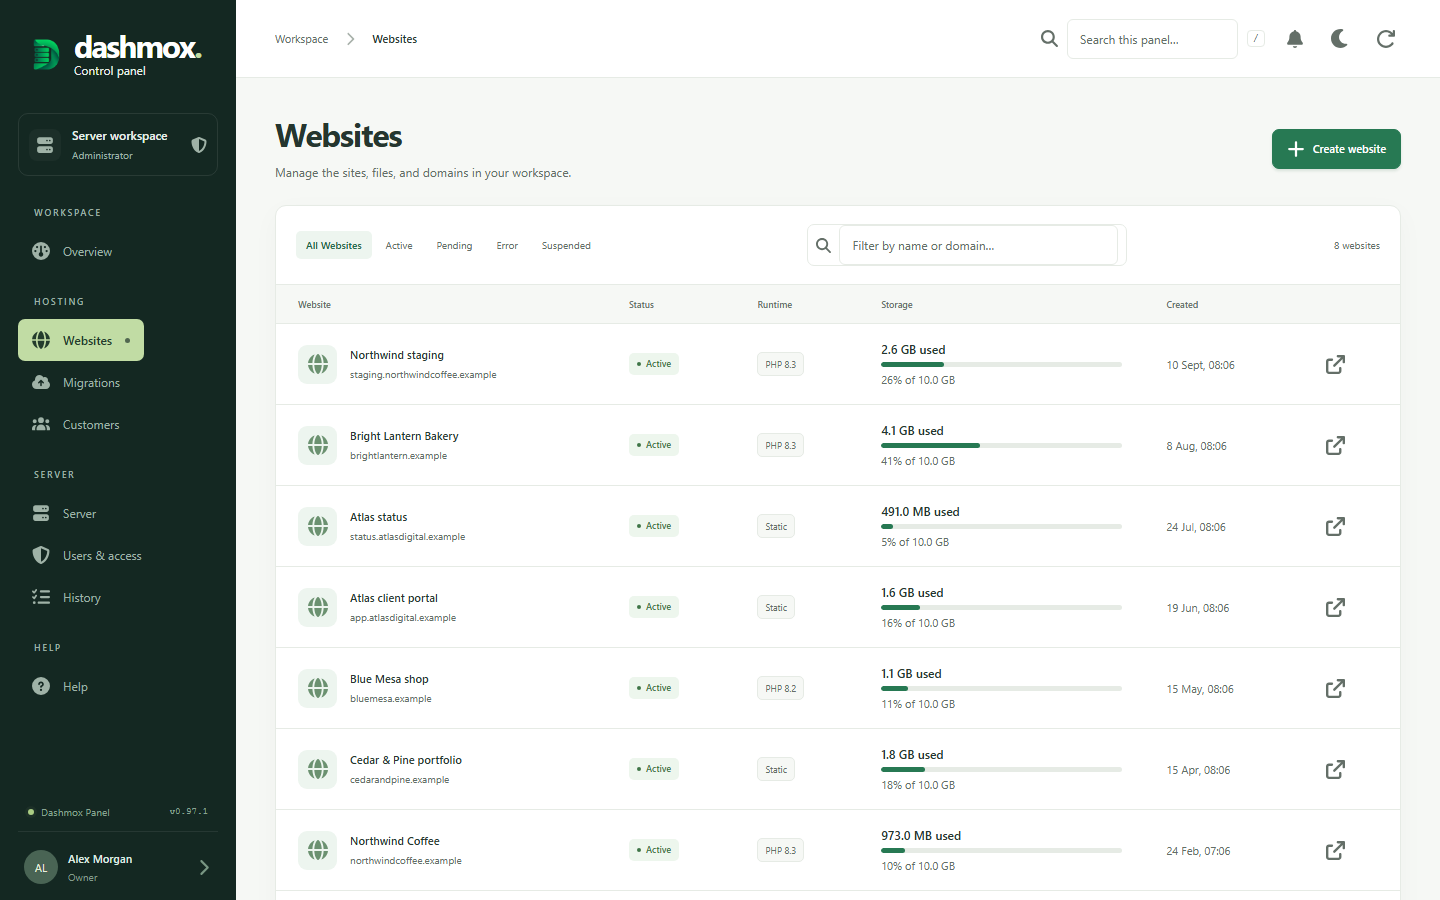Open external link for Blue Mesa shop
Screen dimensions: 1440x900
click(x=1335, y=689)
